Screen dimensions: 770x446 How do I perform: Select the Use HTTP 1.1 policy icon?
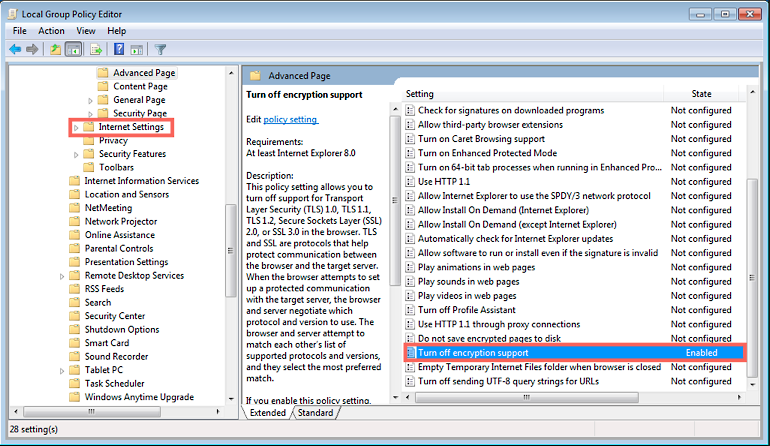[x=410, y=182]
